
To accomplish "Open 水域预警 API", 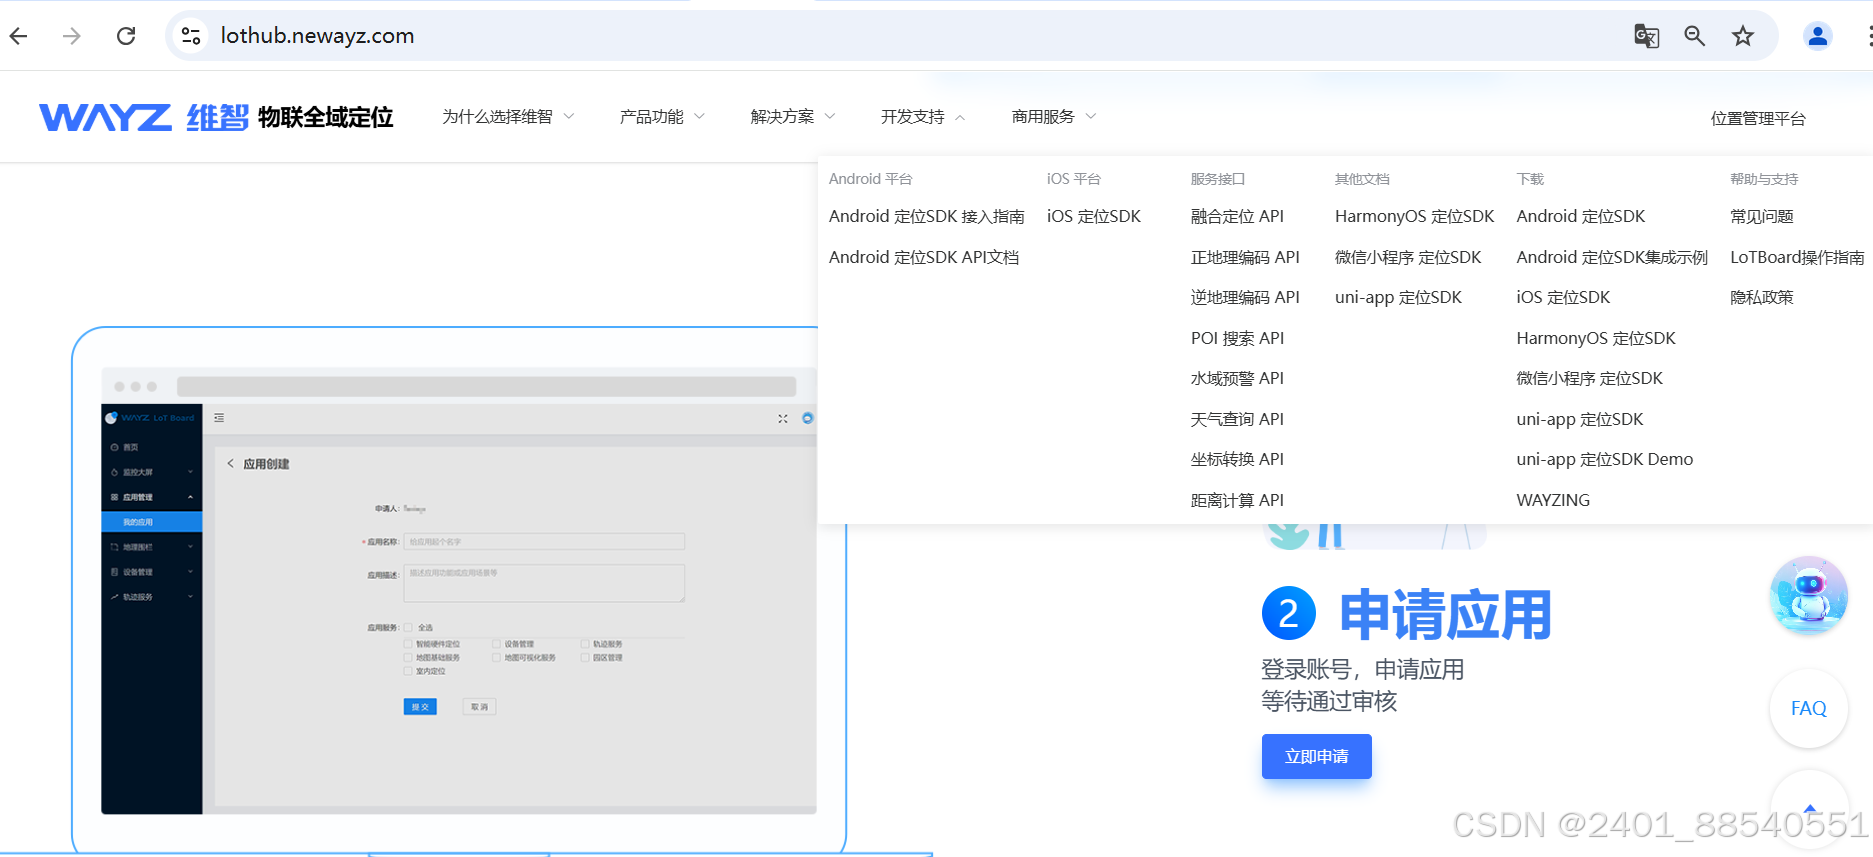I will [1237, 378].
